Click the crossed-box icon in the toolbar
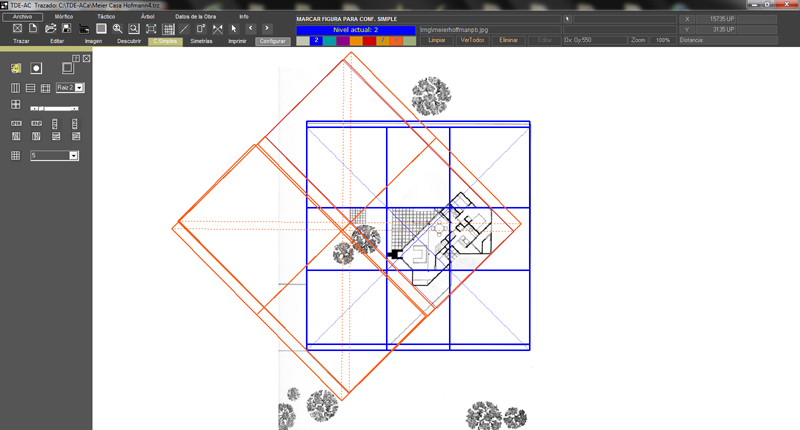The image size is (800, 430). [x=17, y=29]
